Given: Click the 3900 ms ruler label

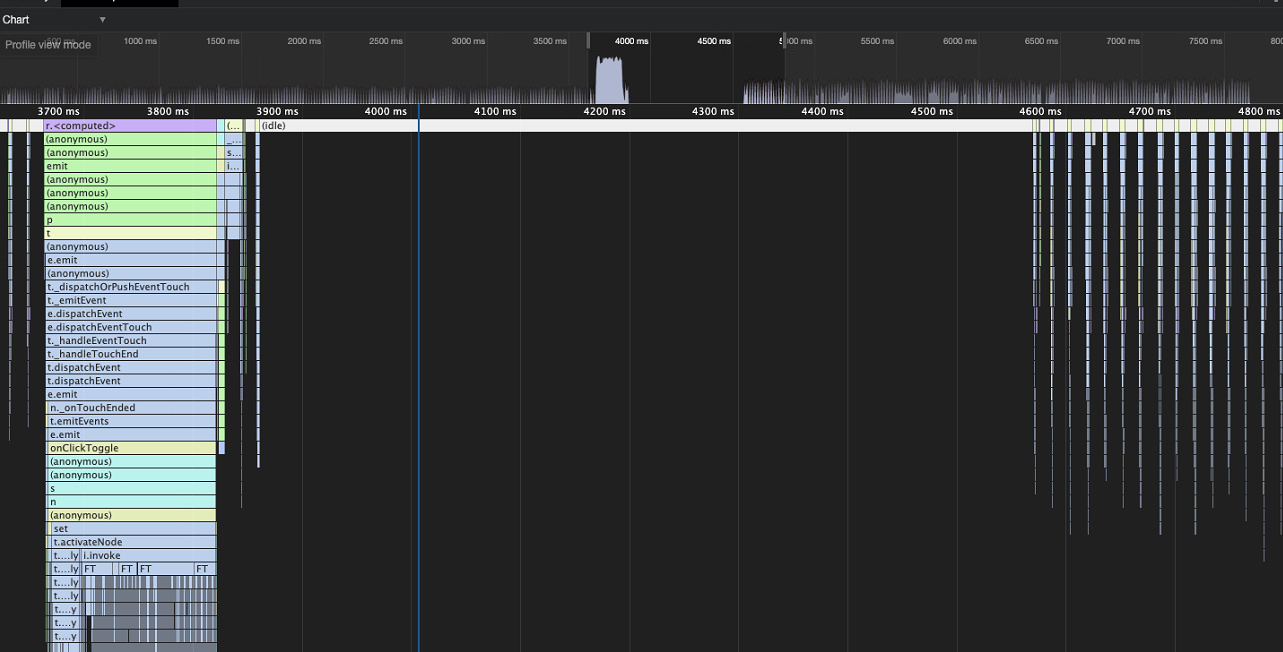Looking at the screenshot, I should tap(277, 111).
